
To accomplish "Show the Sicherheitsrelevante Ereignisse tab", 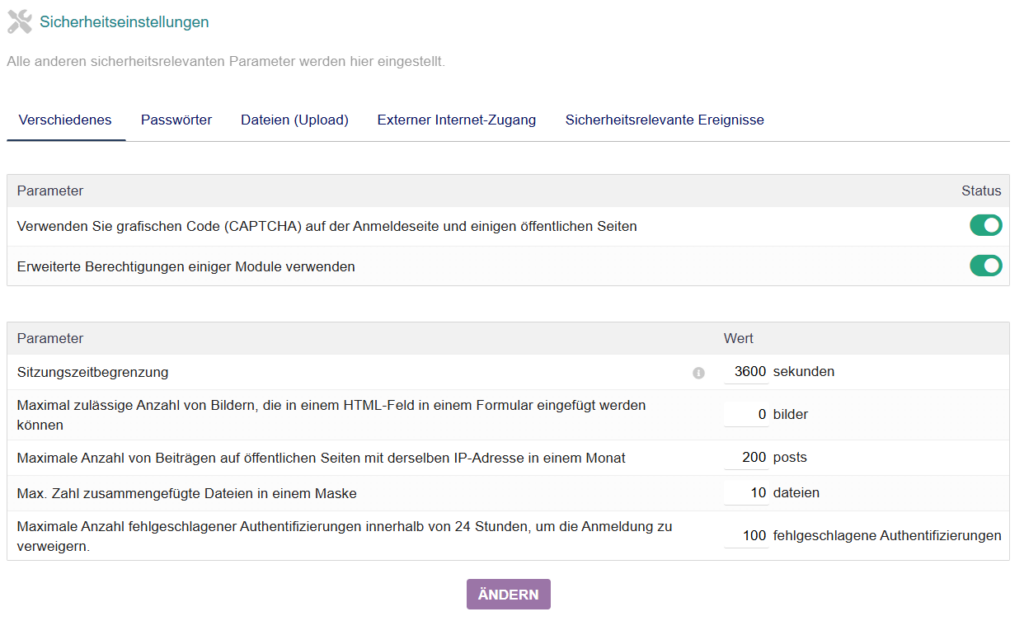I will click(x=664, y=120).
